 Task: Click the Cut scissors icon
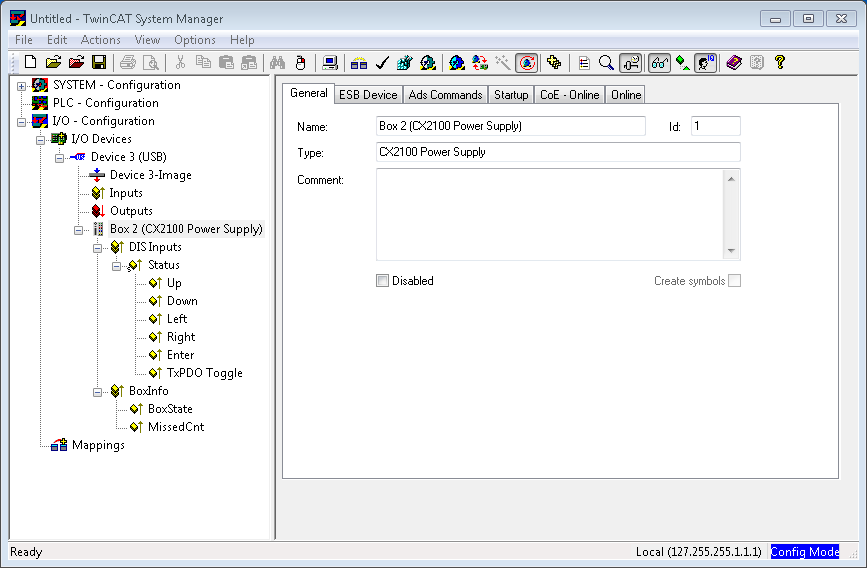coord(180,62)
